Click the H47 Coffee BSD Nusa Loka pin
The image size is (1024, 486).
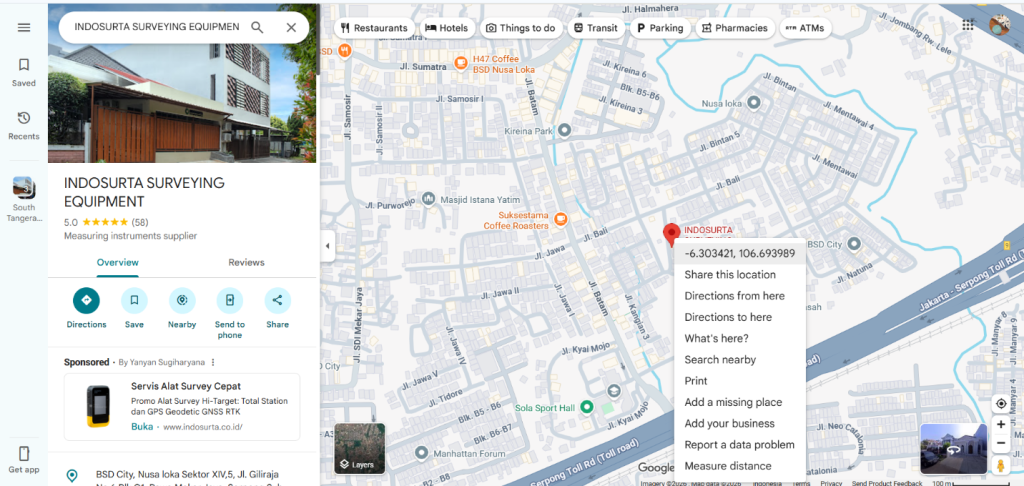point(462,63)
